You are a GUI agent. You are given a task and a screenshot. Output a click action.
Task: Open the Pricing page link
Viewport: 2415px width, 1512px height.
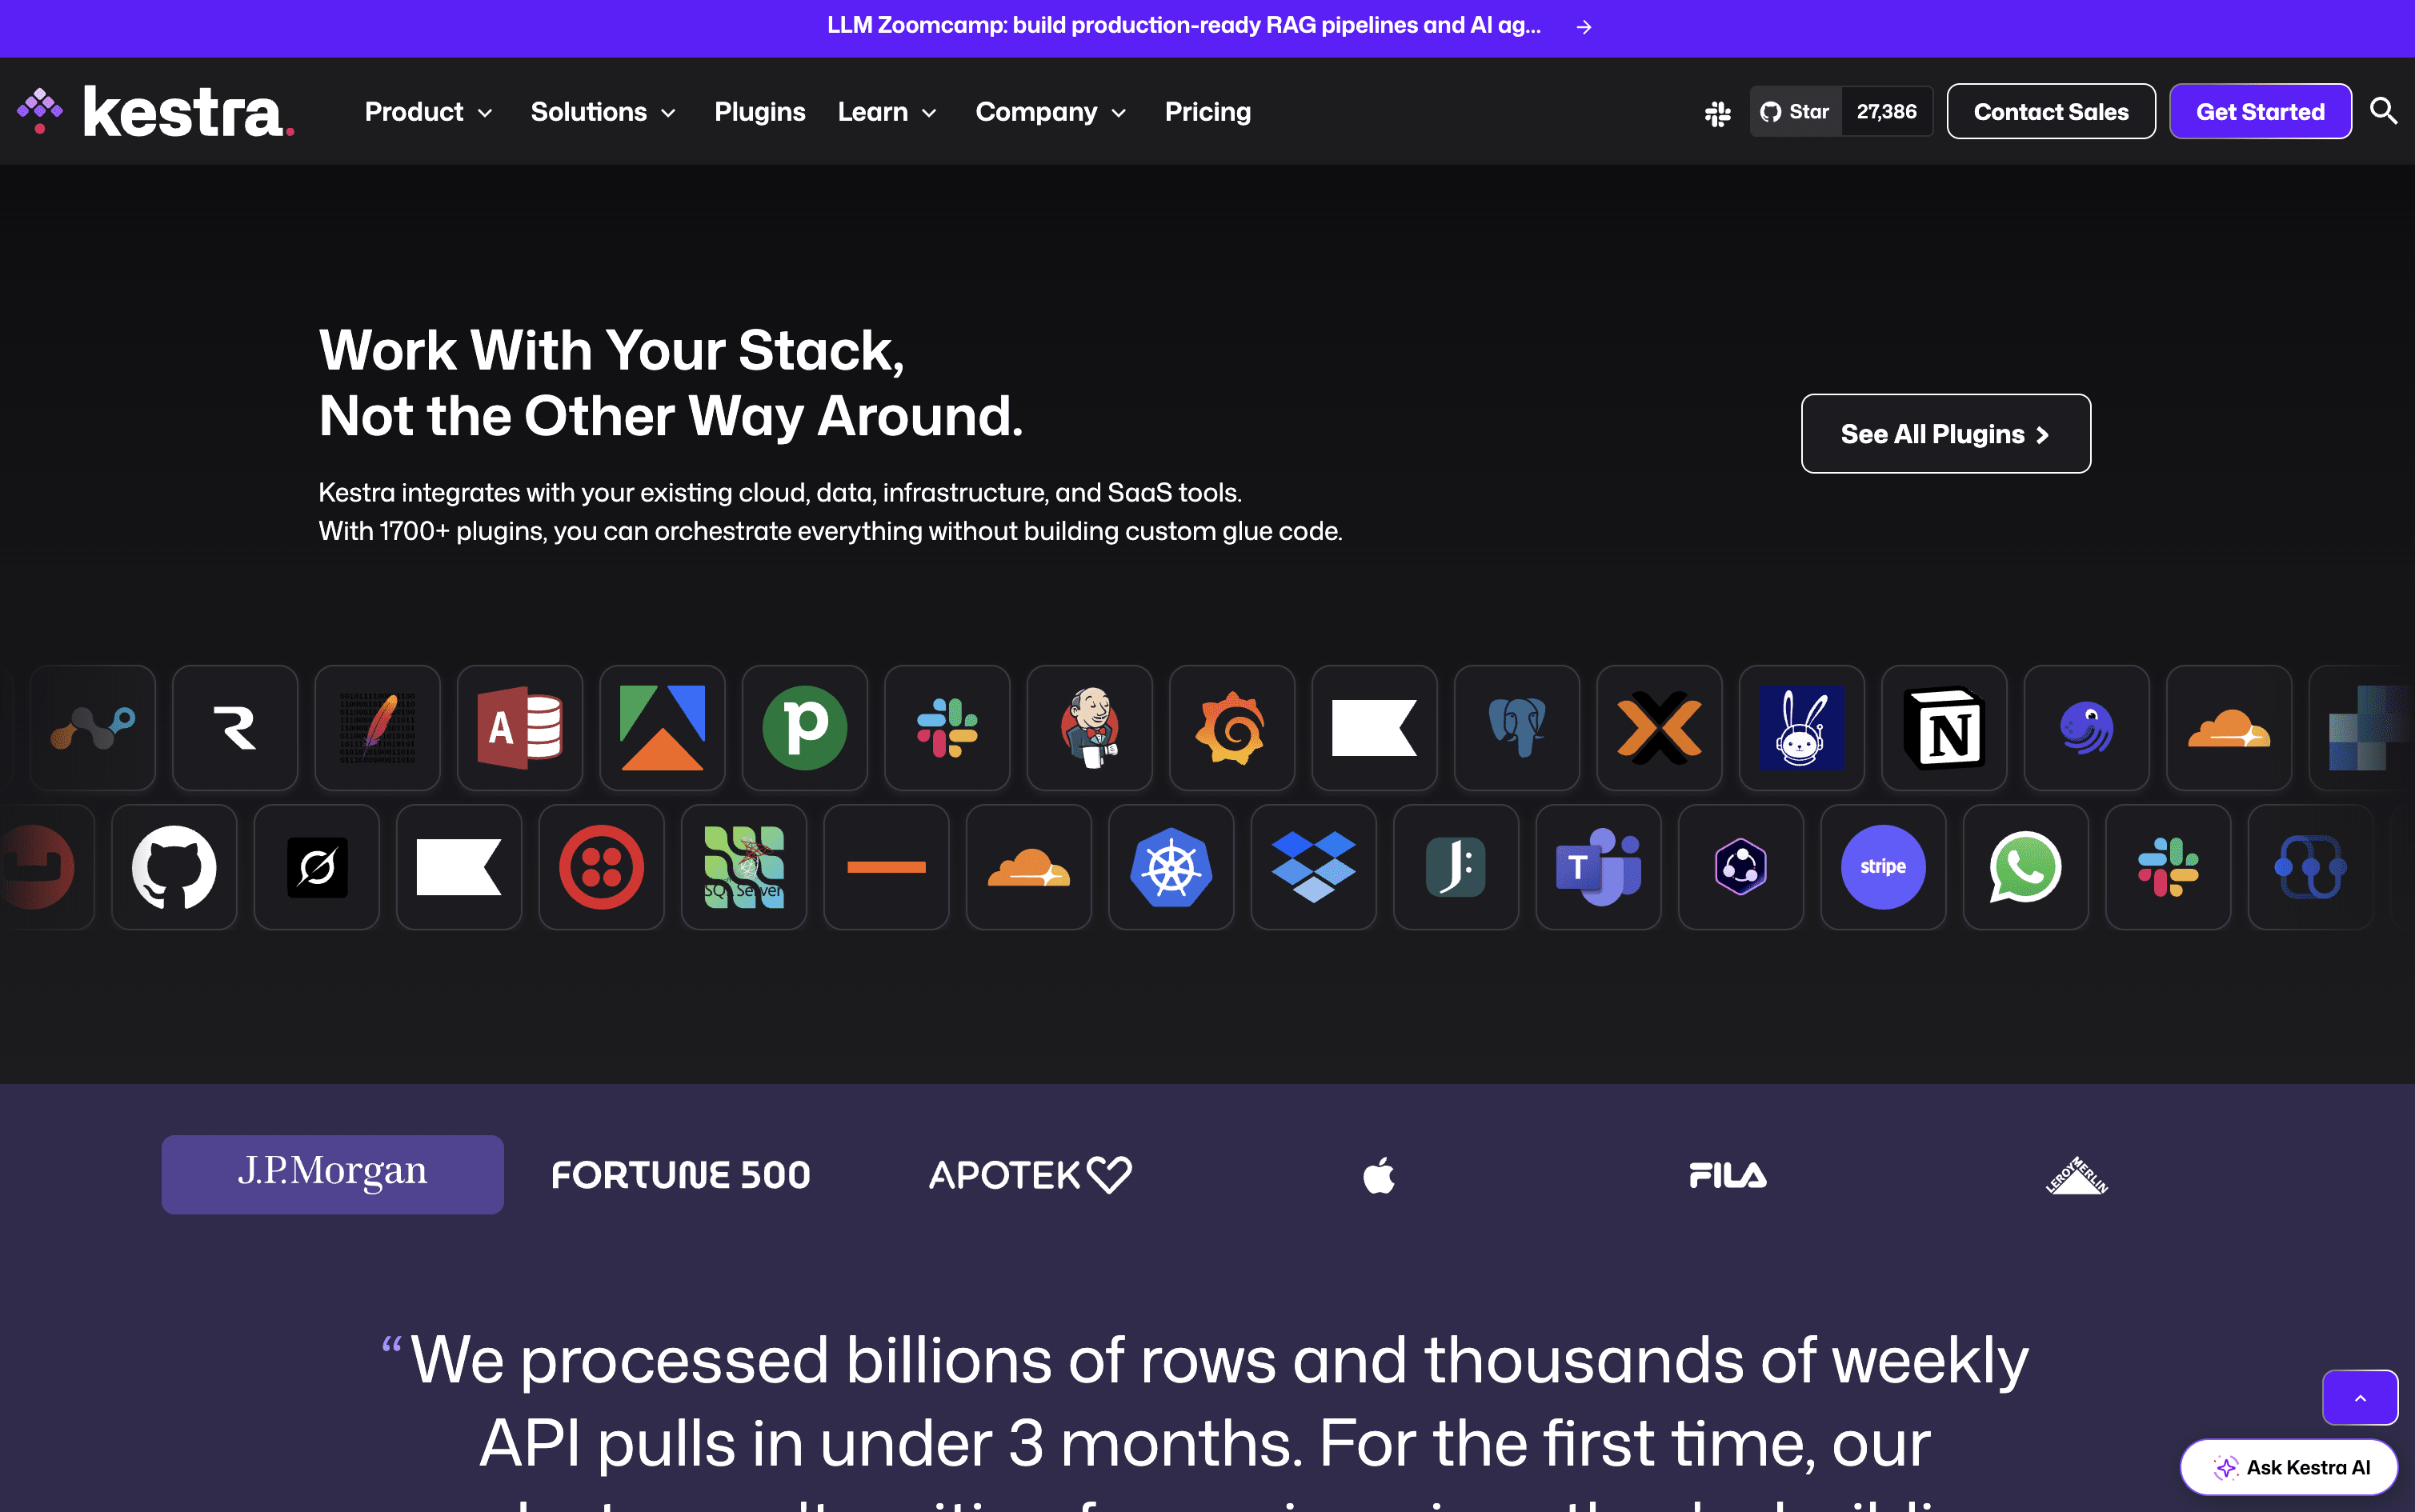pos(1207,112)
